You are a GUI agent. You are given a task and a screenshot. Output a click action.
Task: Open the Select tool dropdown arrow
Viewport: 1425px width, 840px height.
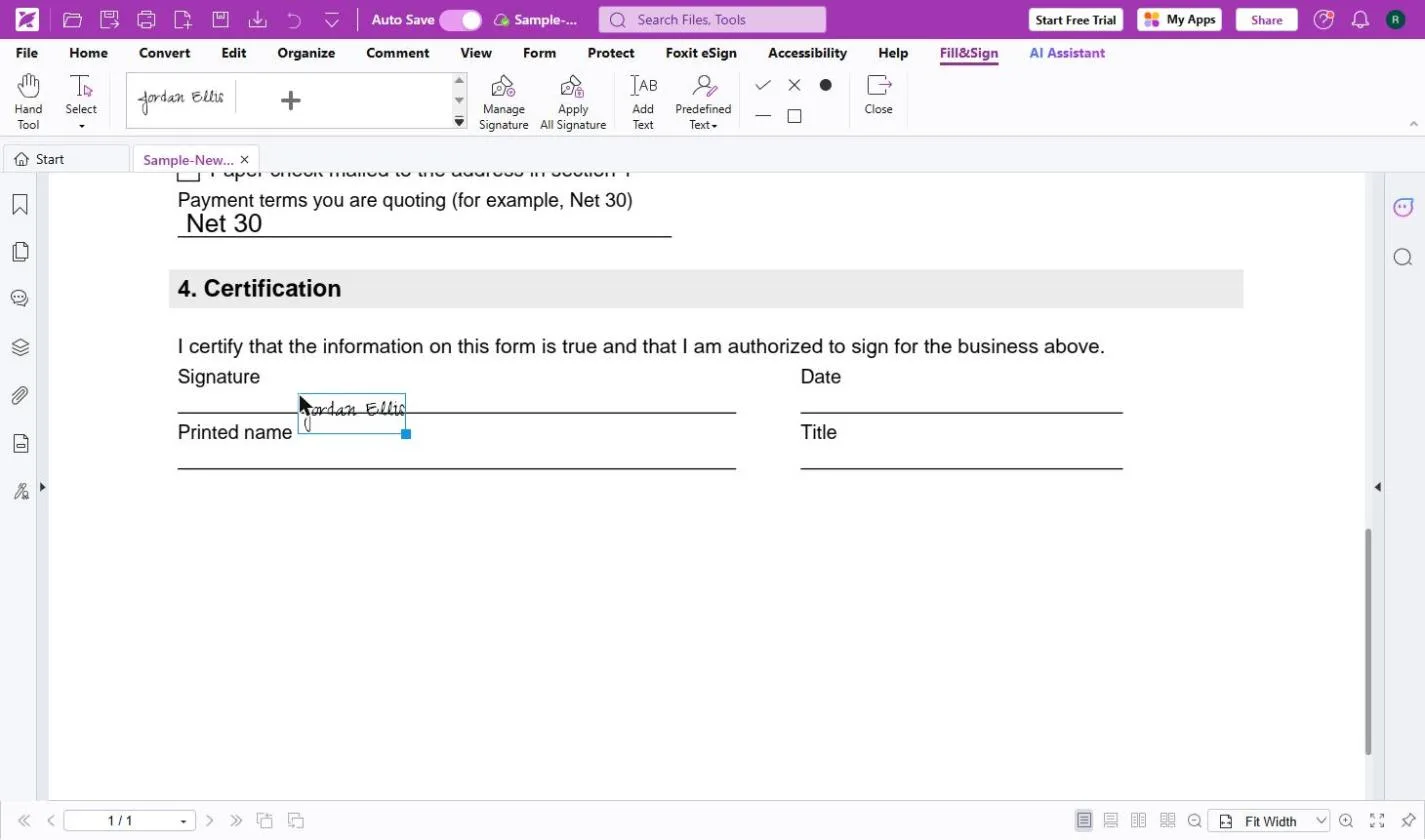(81, 126)
